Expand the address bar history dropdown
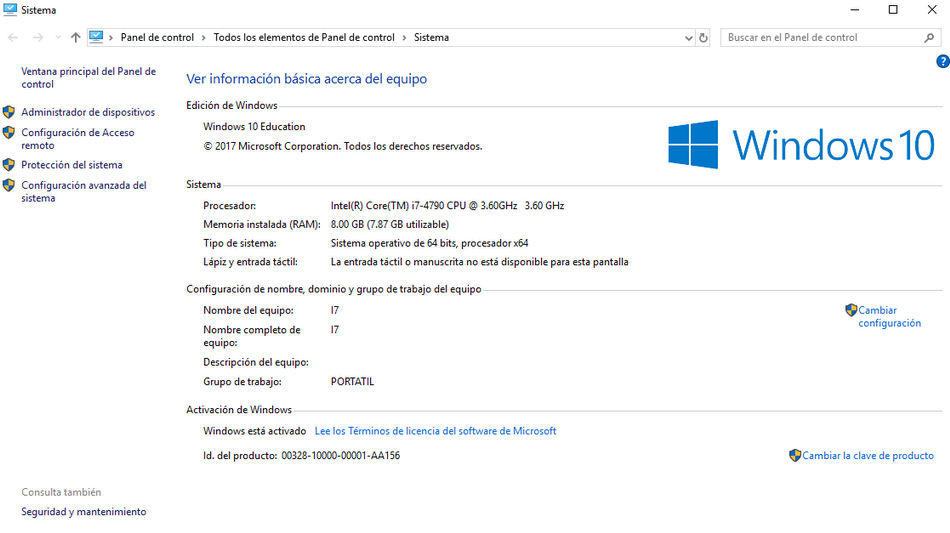This screenshot has width=950, height=533. pyautogui.click(x=688, y=38)
